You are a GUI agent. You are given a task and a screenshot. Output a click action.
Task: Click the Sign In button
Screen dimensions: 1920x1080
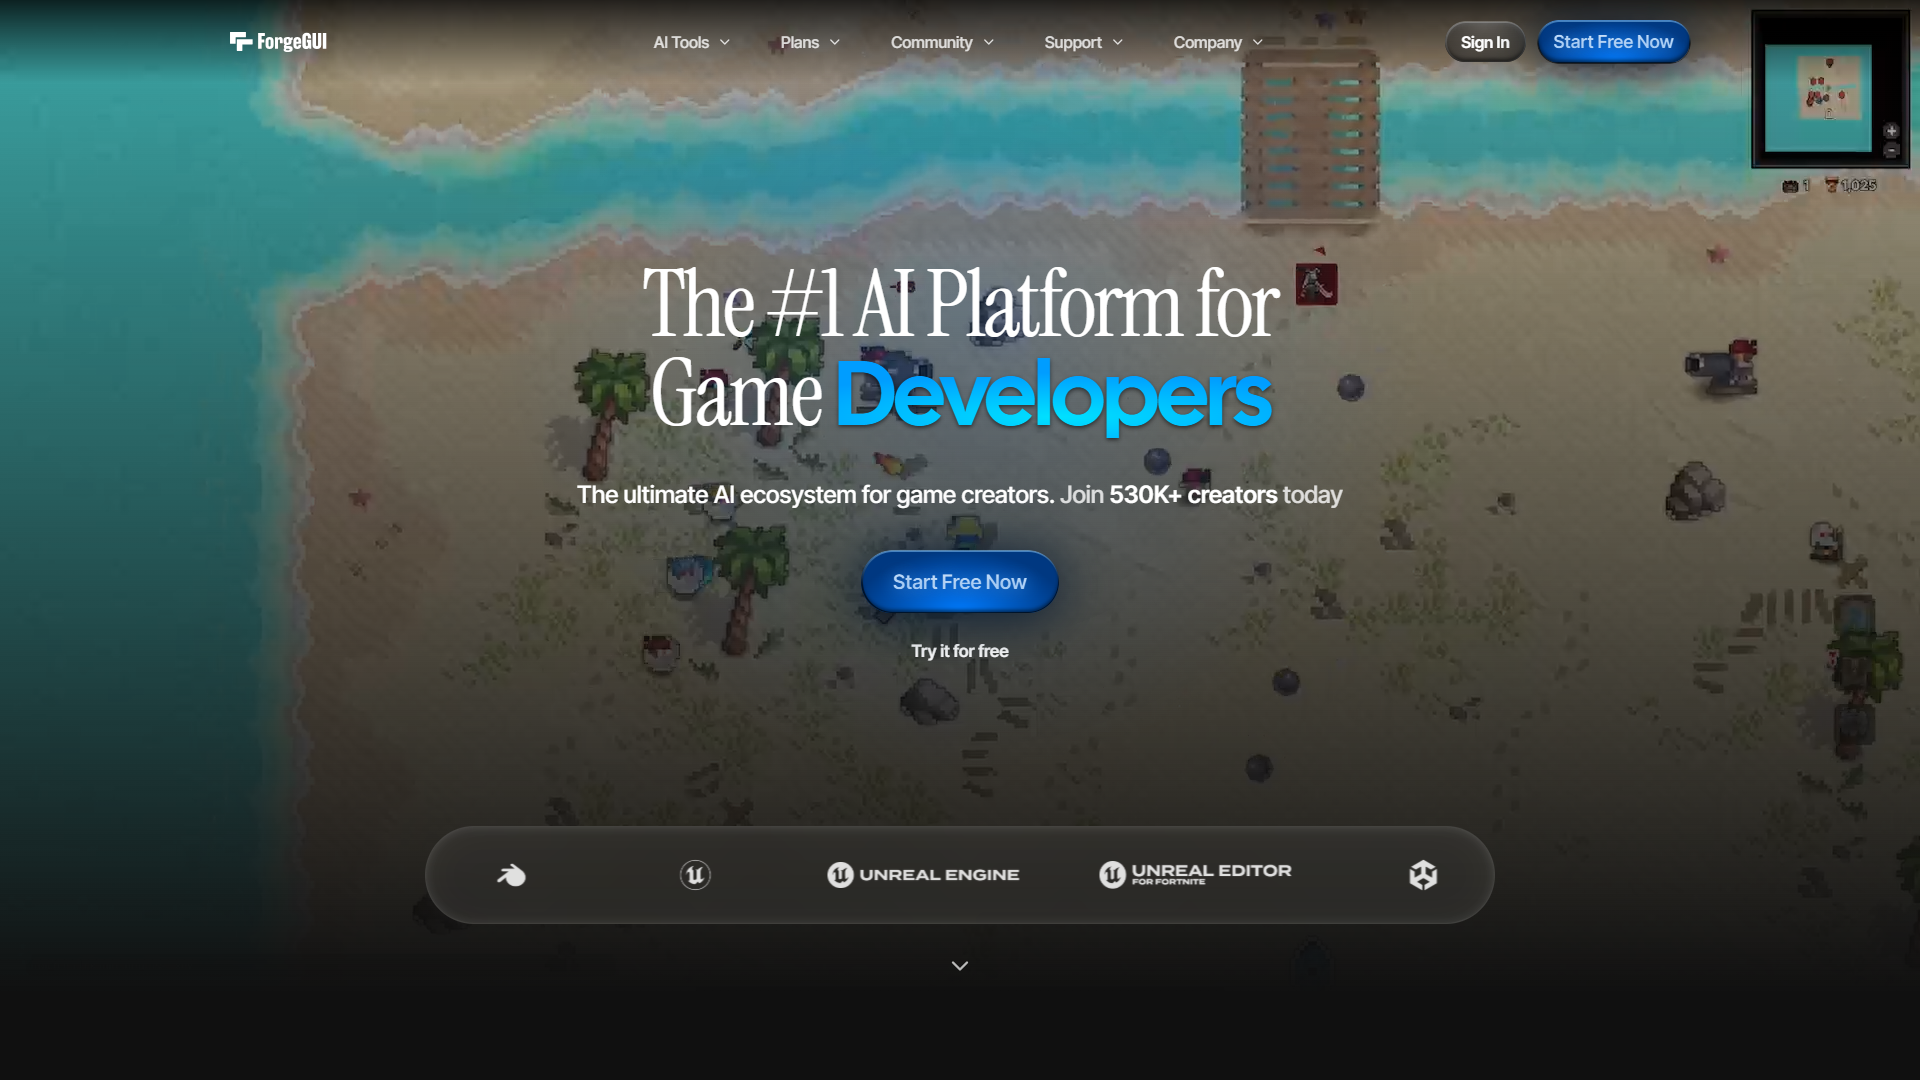[x=1484, y=42]
